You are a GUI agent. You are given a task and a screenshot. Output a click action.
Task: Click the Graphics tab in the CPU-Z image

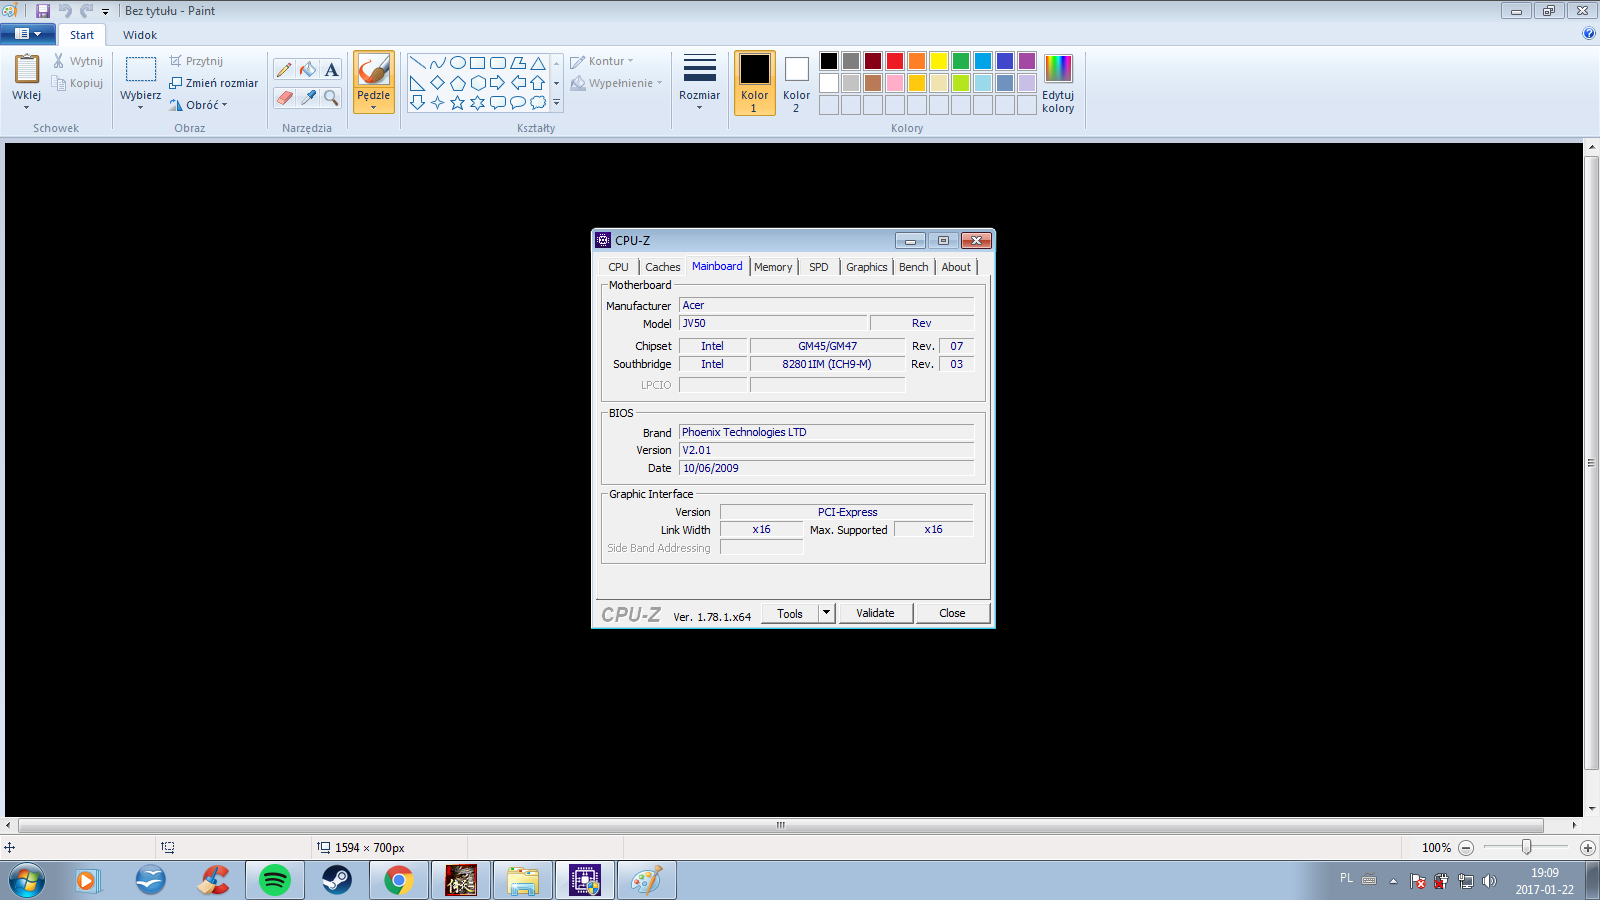point(866,267)
